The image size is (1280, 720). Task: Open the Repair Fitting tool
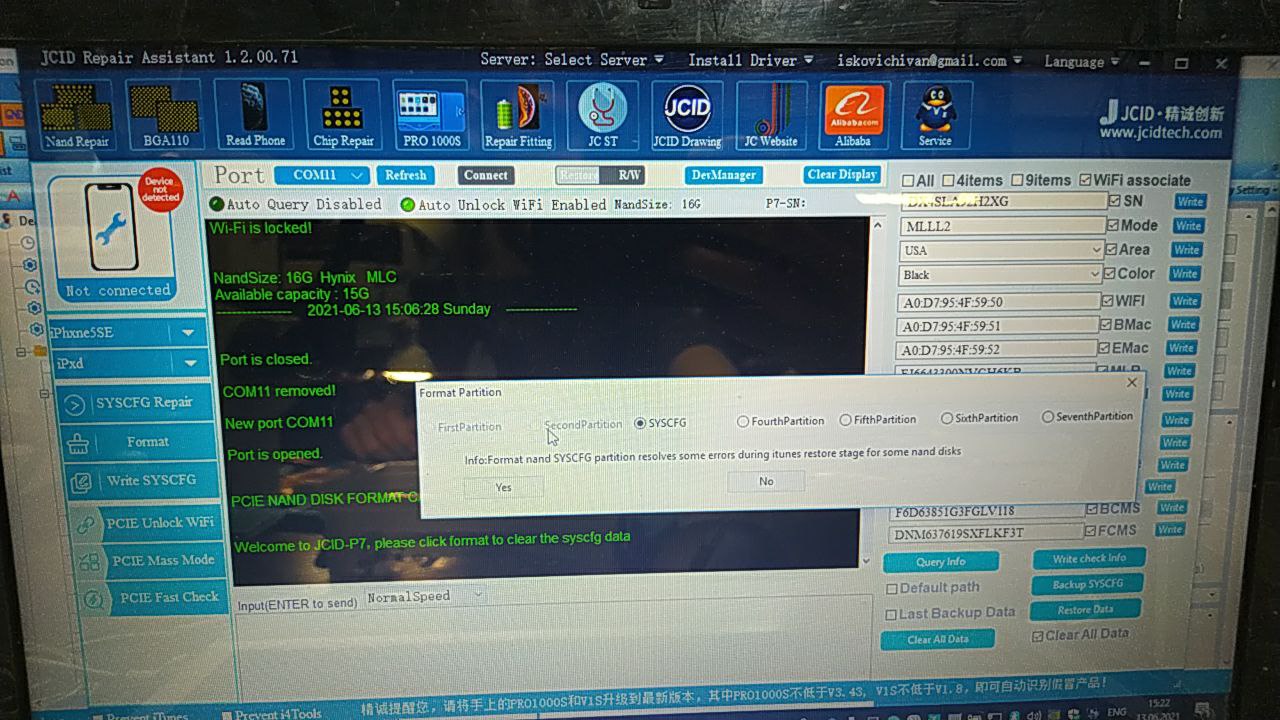point(517,115)
